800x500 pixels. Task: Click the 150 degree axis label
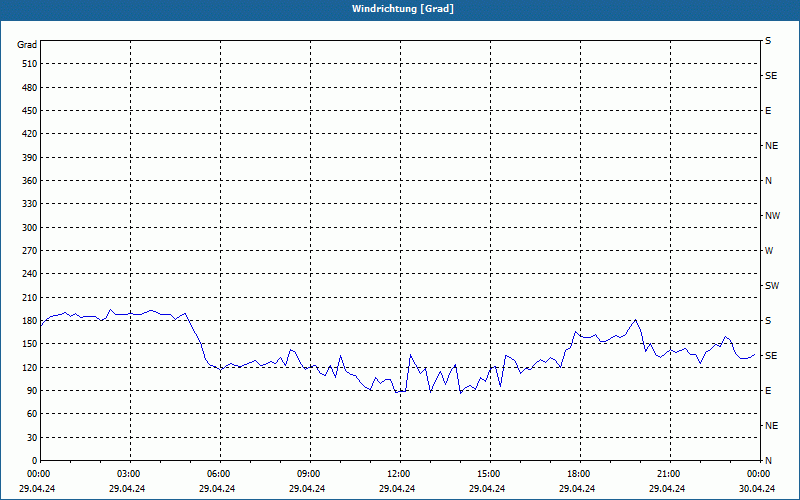point(30,344)
